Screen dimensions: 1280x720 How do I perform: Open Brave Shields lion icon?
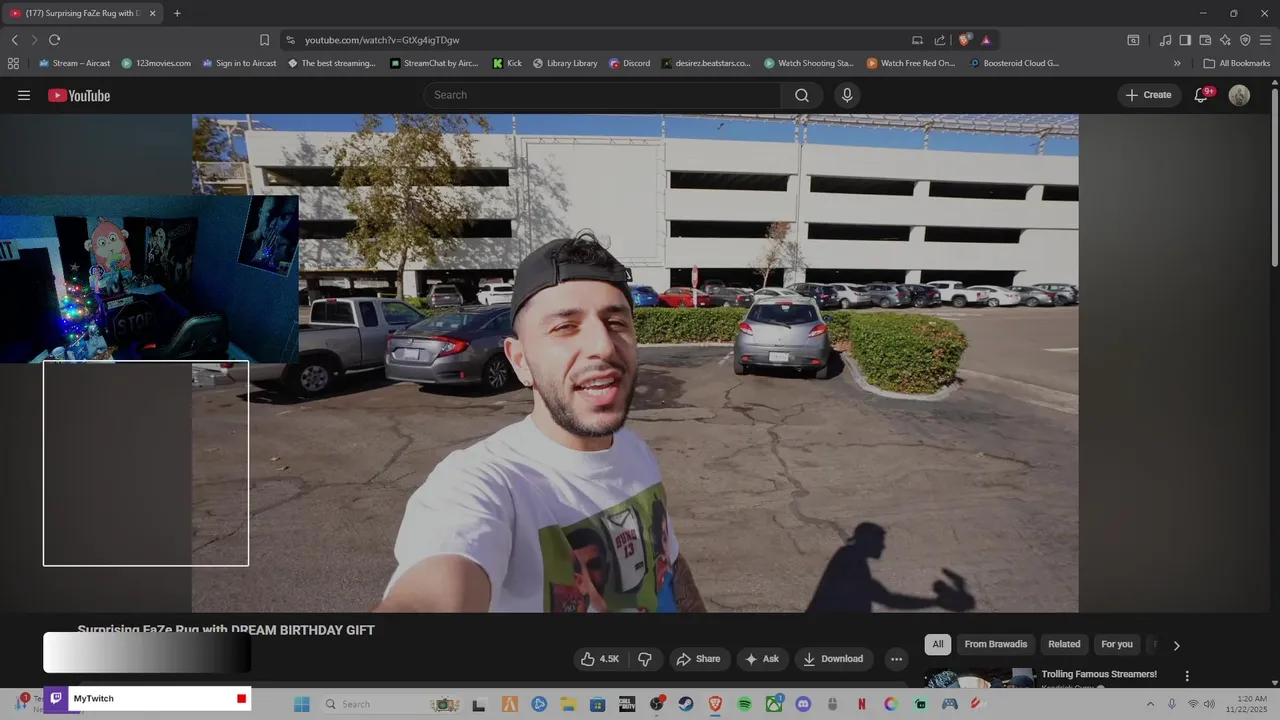point(964,40)
